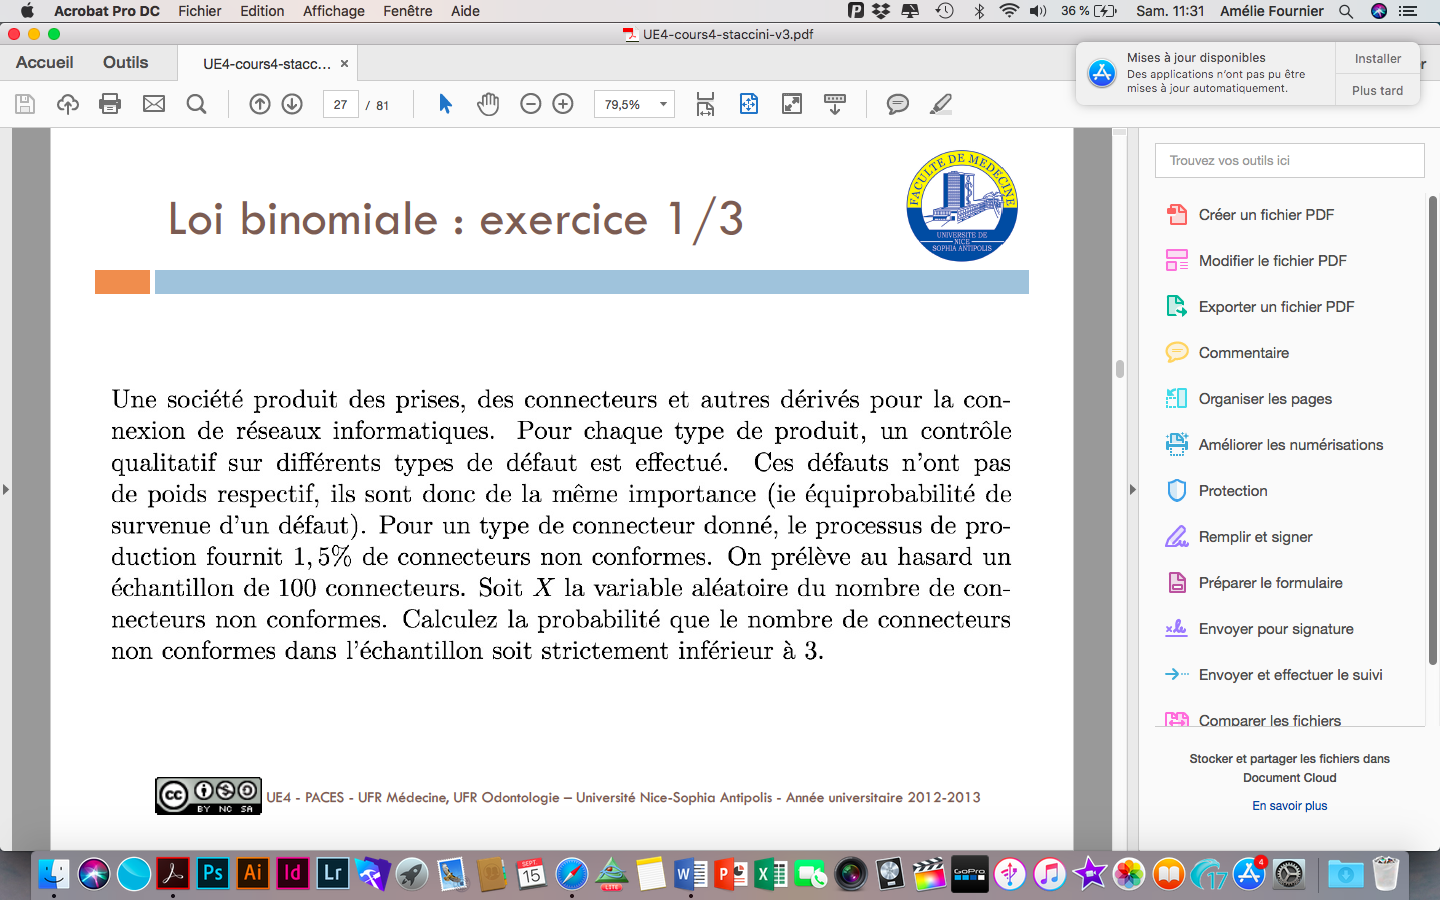Open the Find text magnifier tool
The width and height of the screenshot is (1440, 900).
pos(197,104)
